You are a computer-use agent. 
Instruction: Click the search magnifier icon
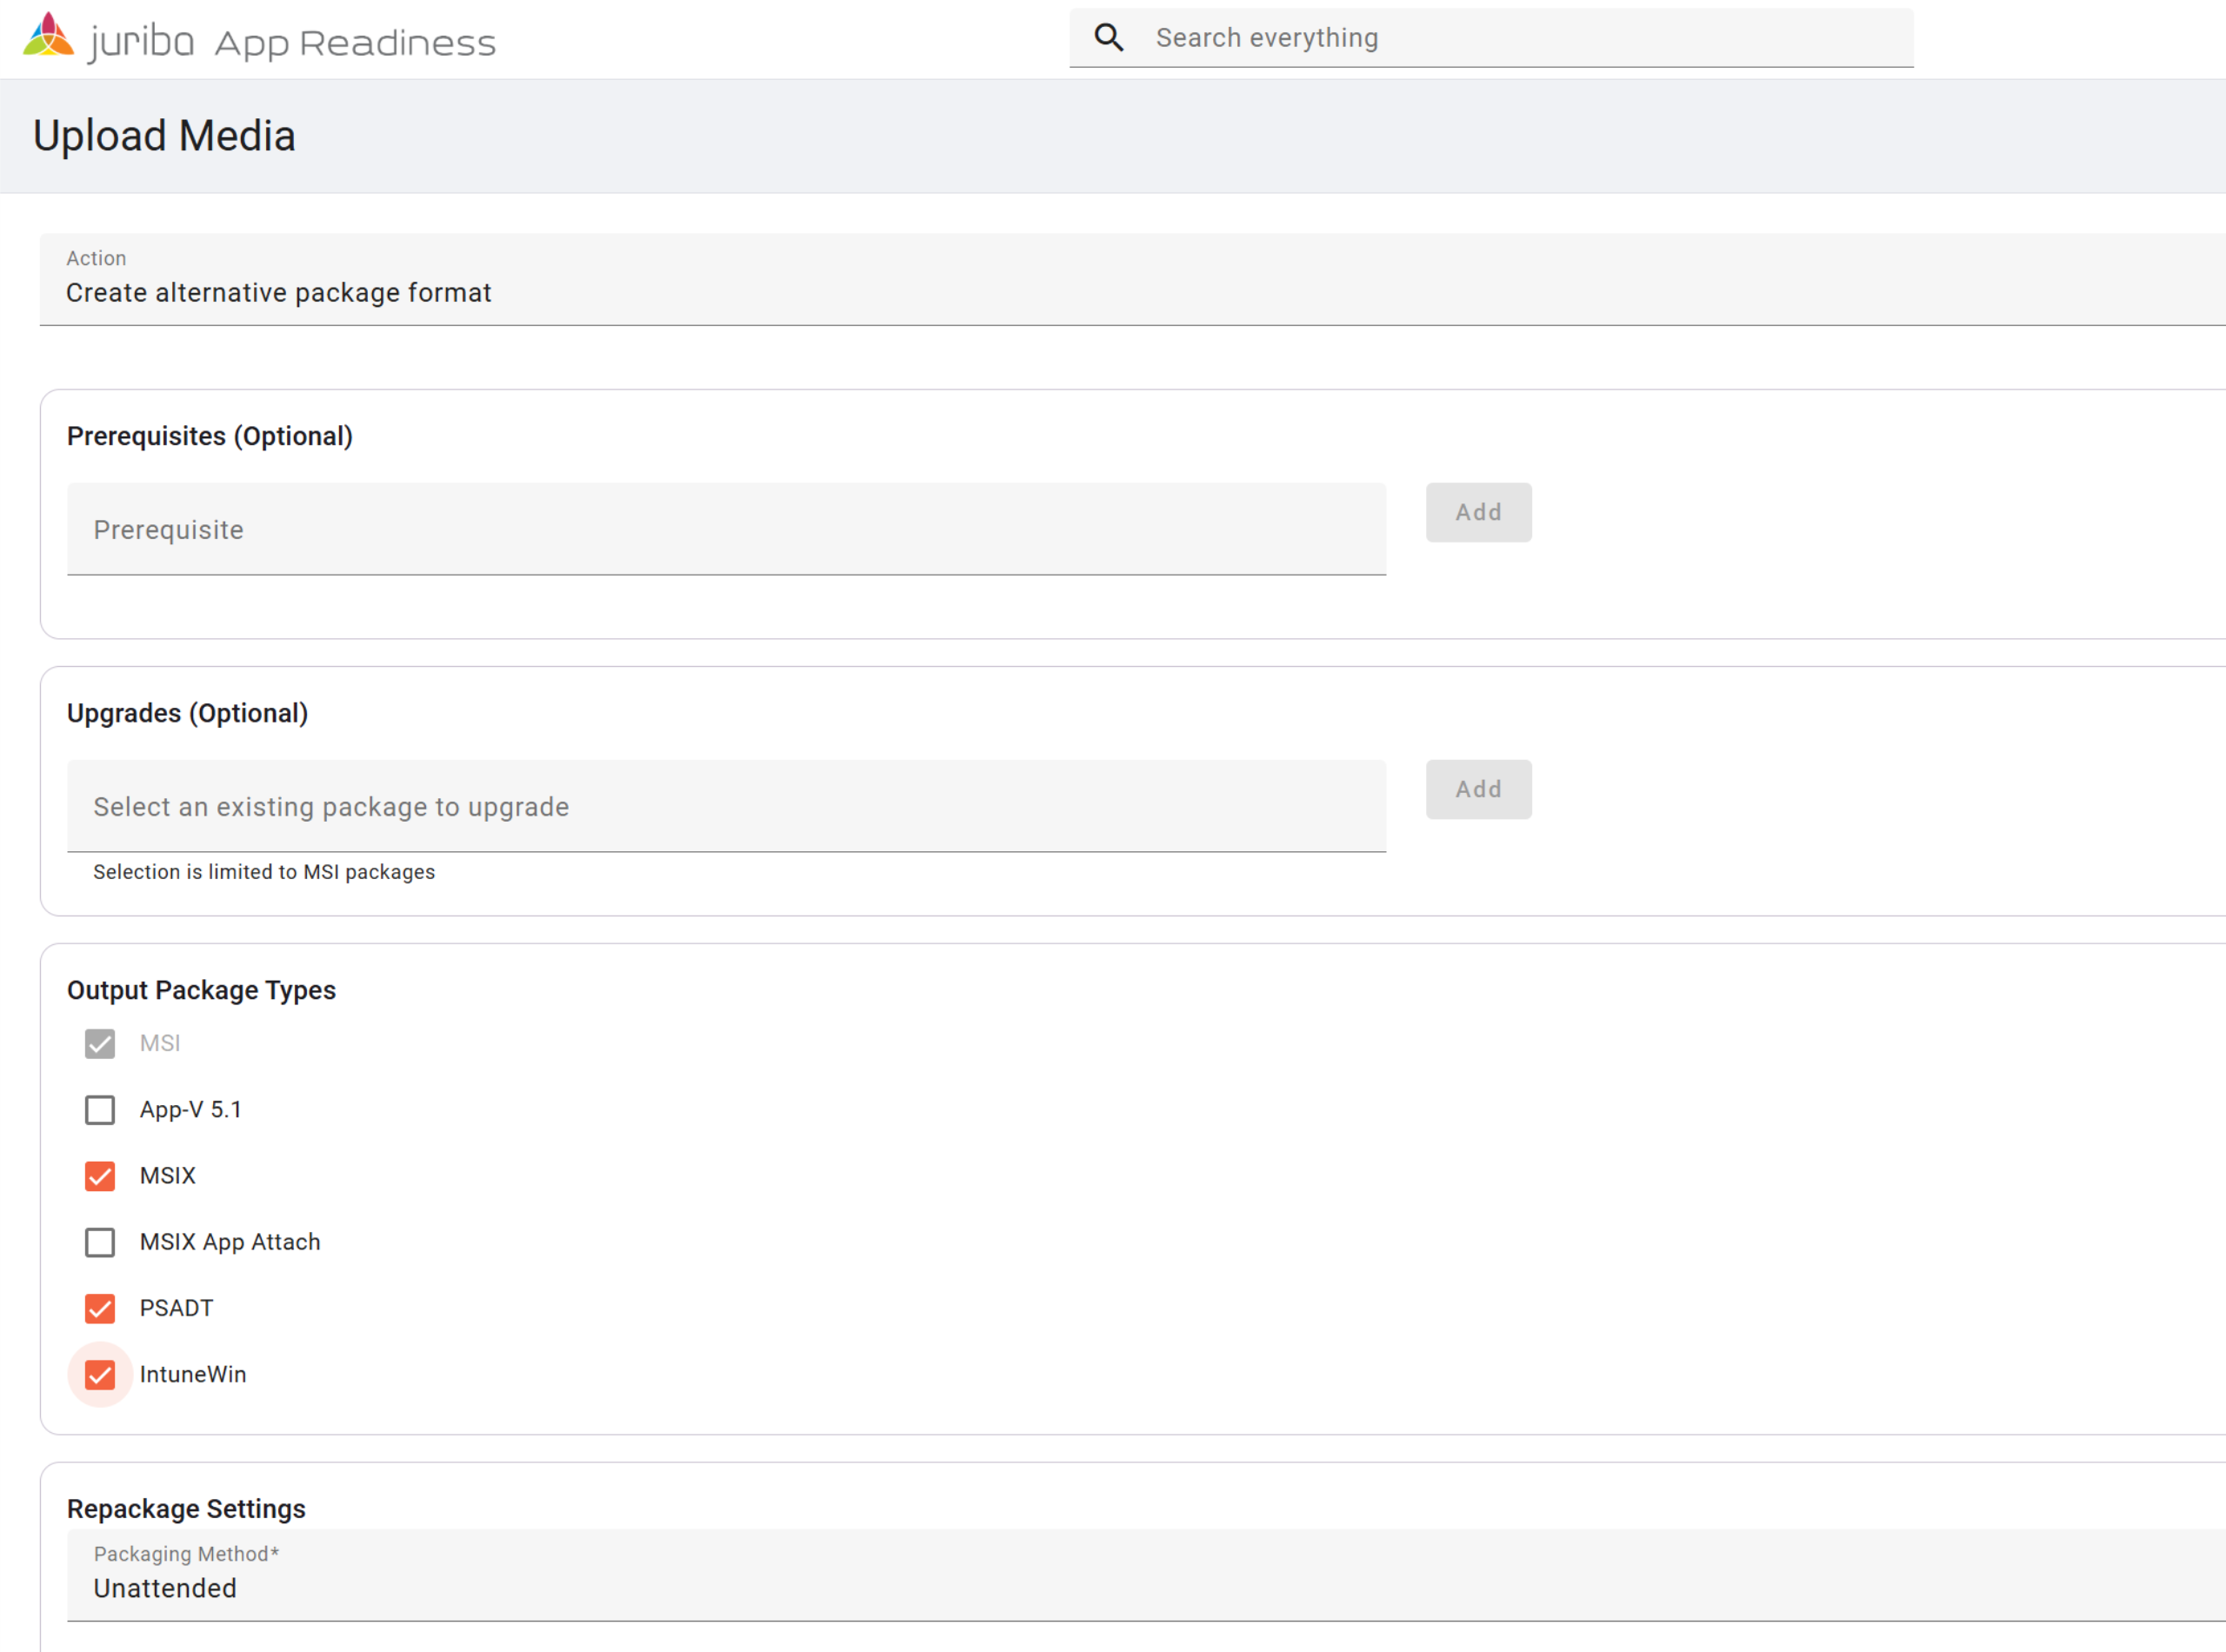pos(1108,38)
